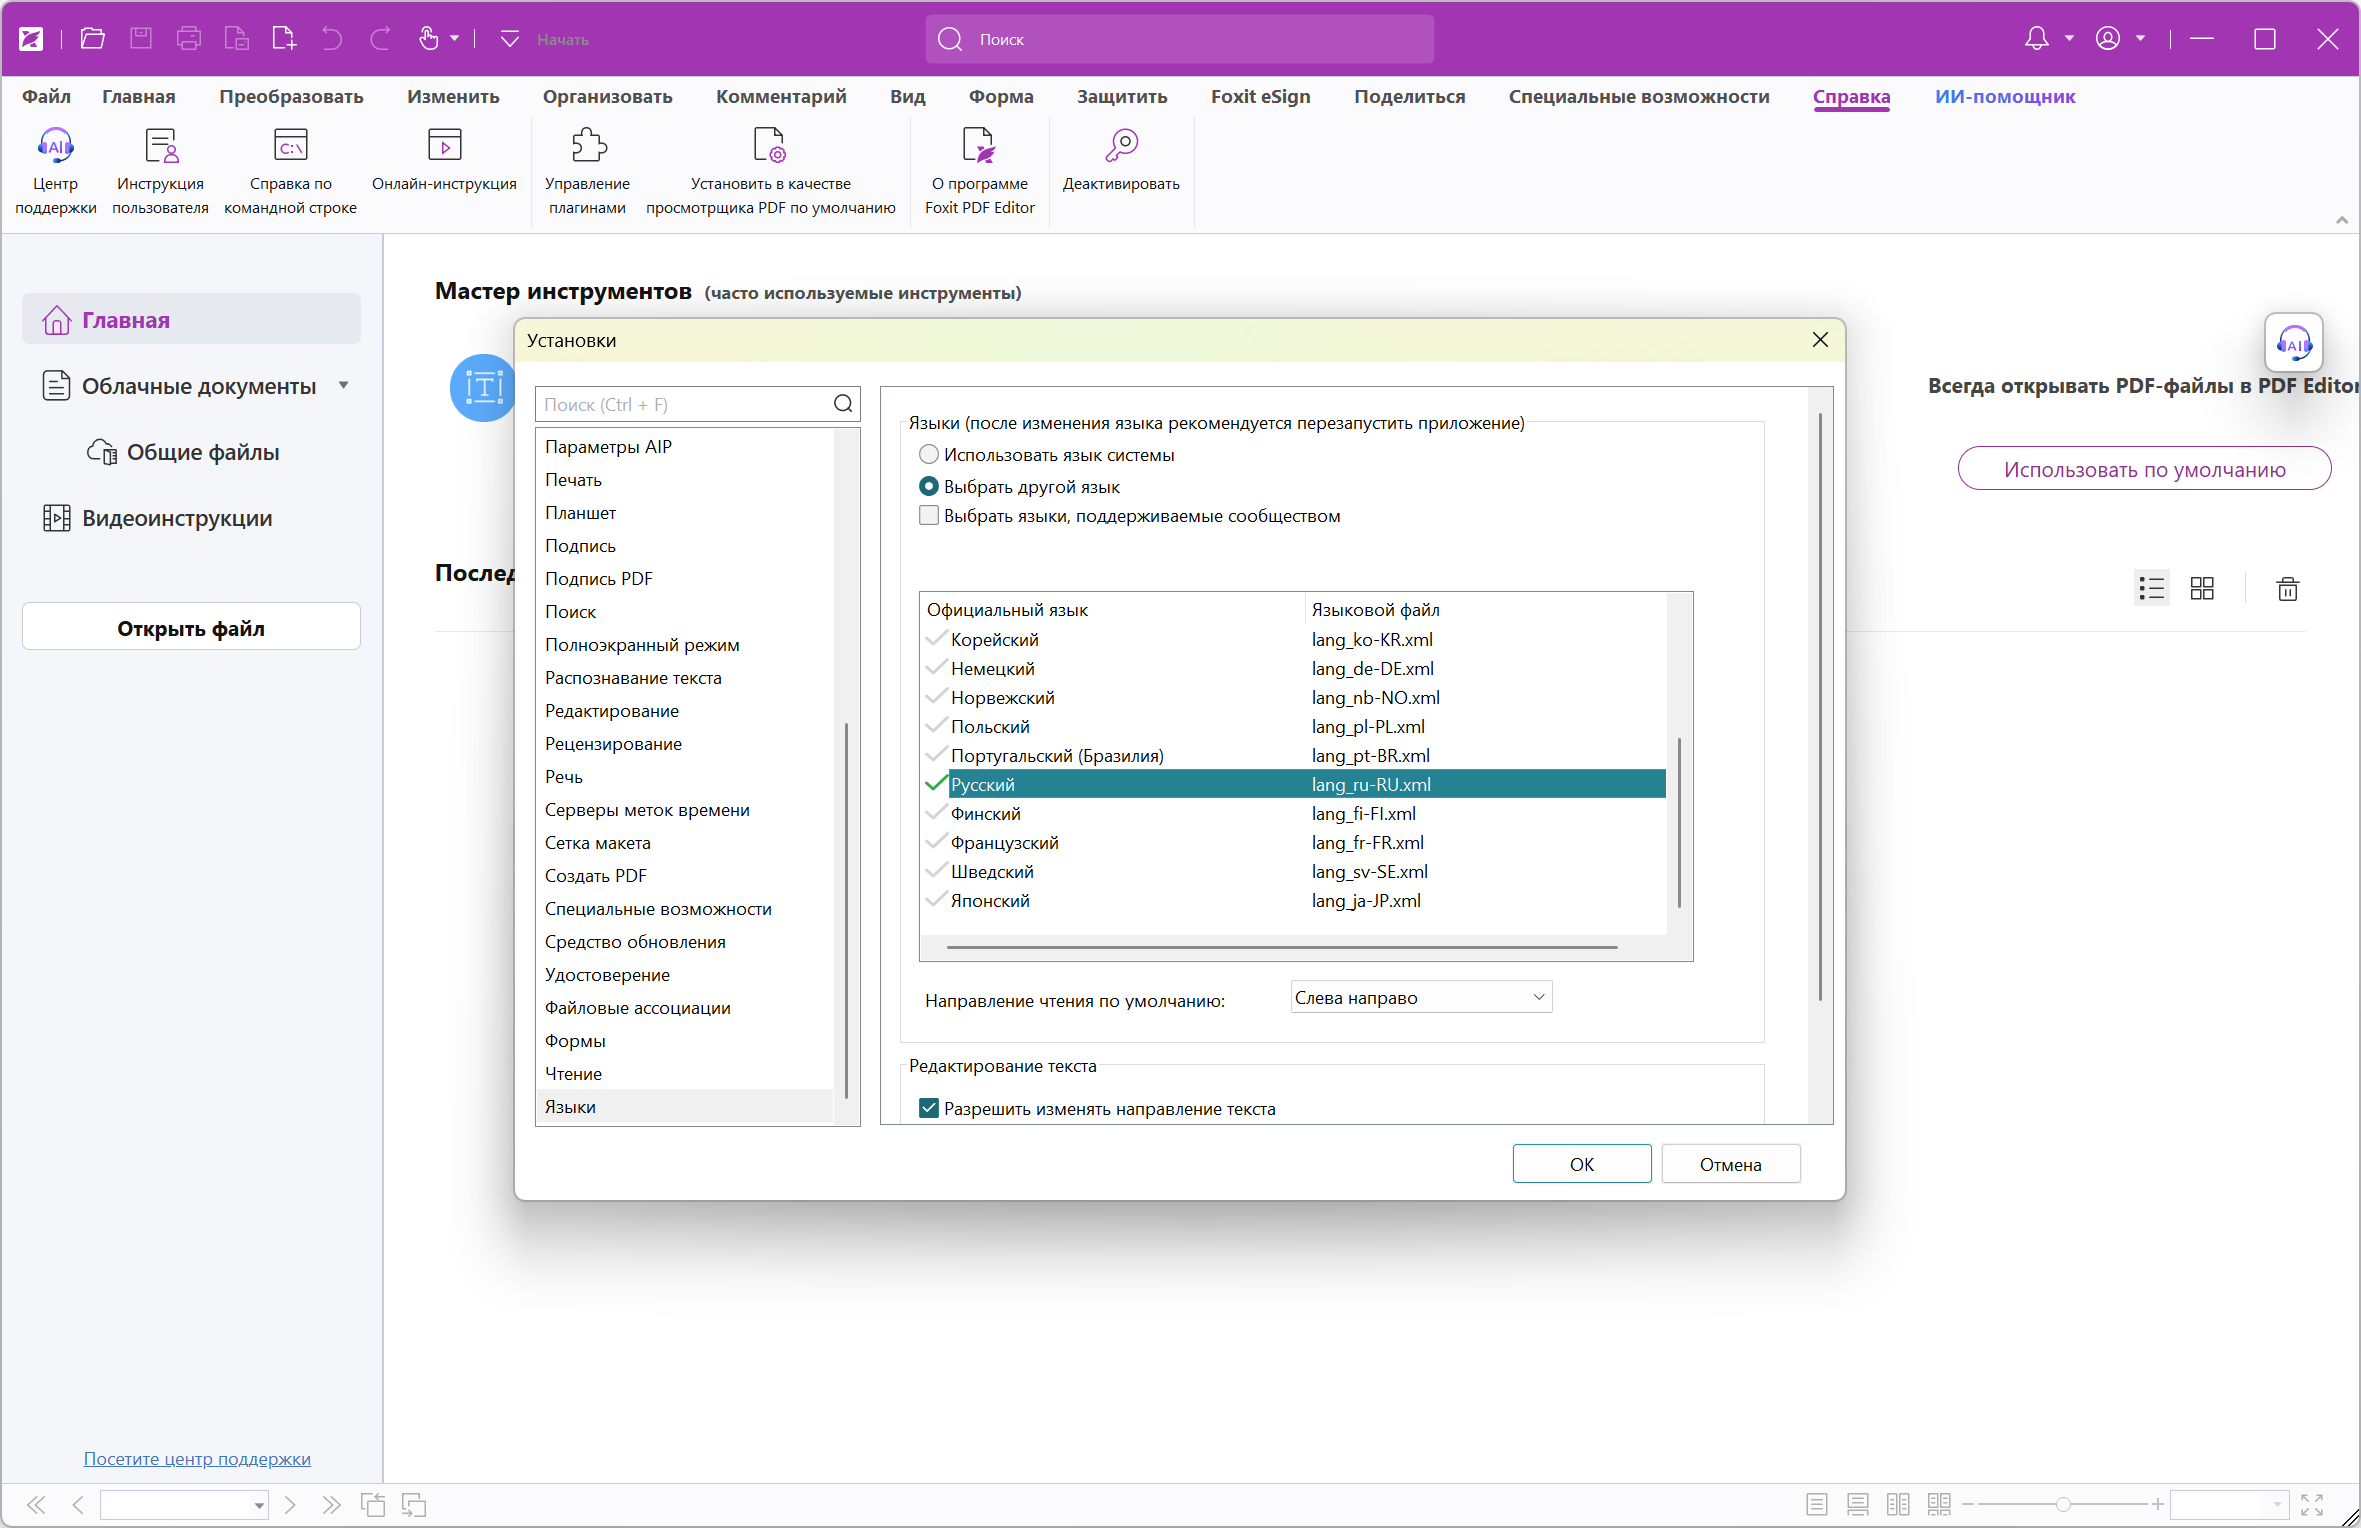Check Выбрать языки, поддерживаемые сообществом

[x=929, y=516]
